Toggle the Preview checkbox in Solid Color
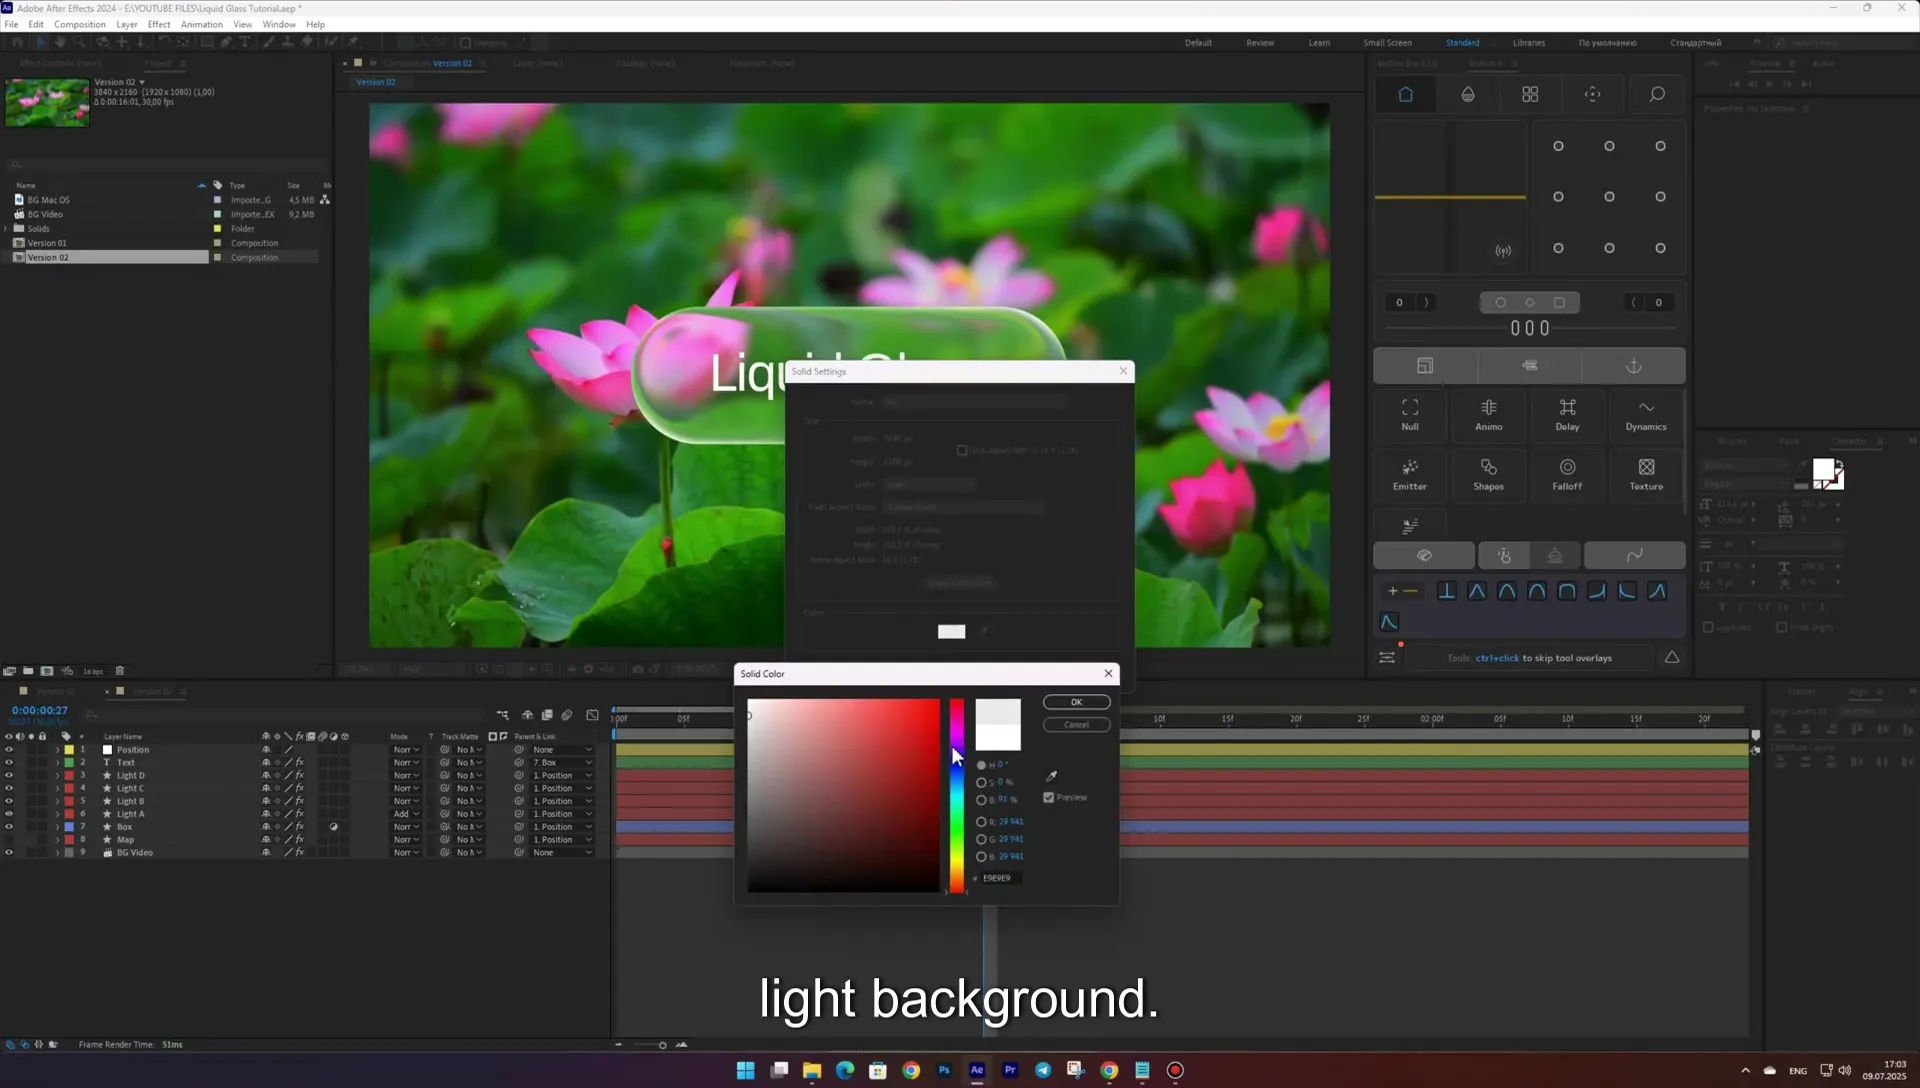The height and width of the screenshot is (1088, 1920). pos(1048,797)
